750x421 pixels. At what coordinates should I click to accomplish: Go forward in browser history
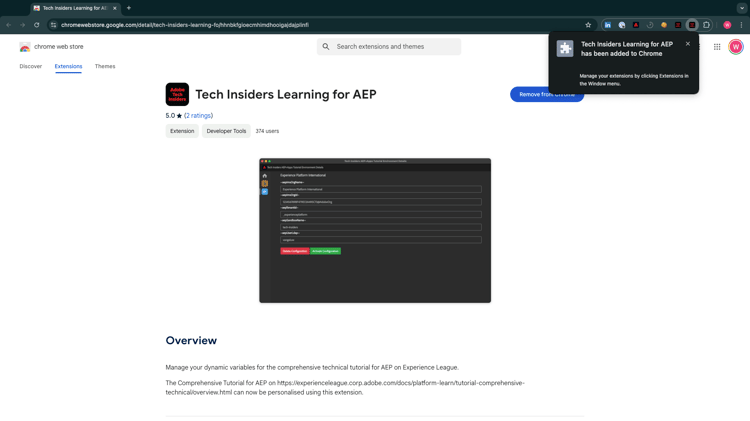22,25
